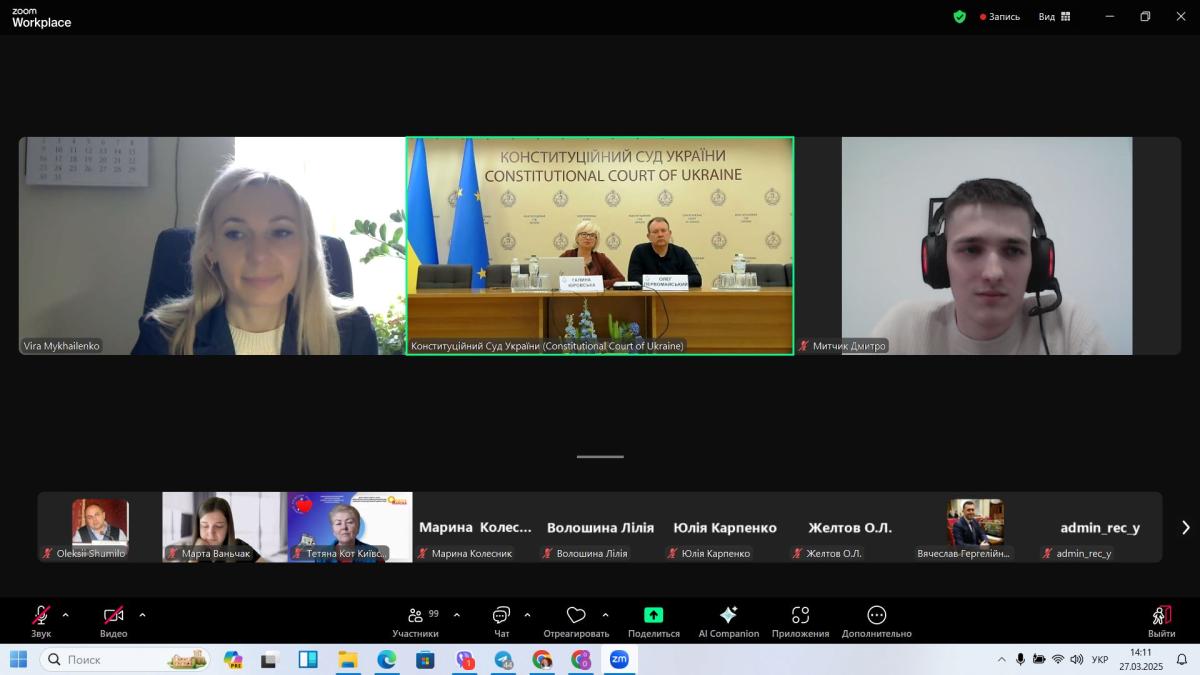Open the View layout menu
Image resolution: width=1200 pixels, height=675 pixels.
(x=1054, y=16)
